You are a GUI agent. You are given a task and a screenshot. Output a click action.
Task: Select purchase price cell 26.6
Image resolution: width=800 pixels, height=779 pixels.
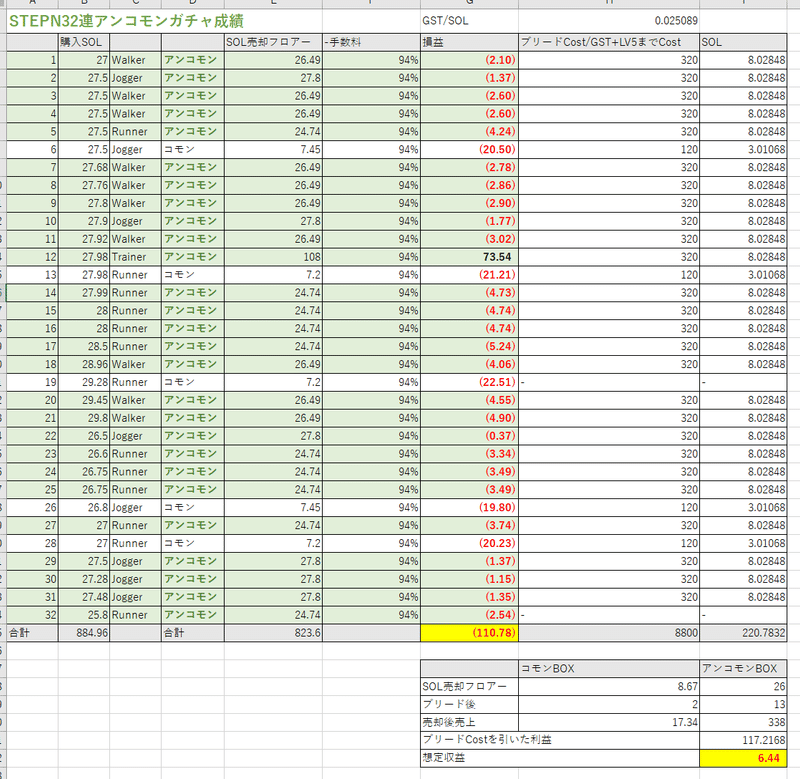84,454
